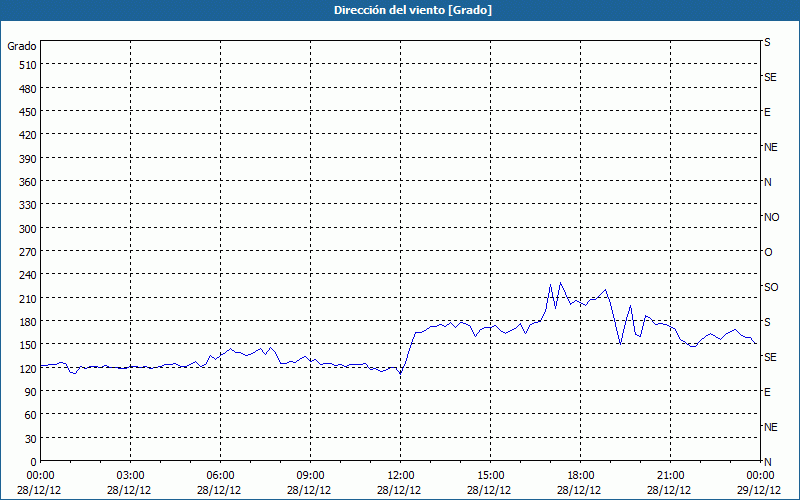Select the 12:00 time axis label
The height and width of the screenshot is (500, 800).
tap(401, 476)
